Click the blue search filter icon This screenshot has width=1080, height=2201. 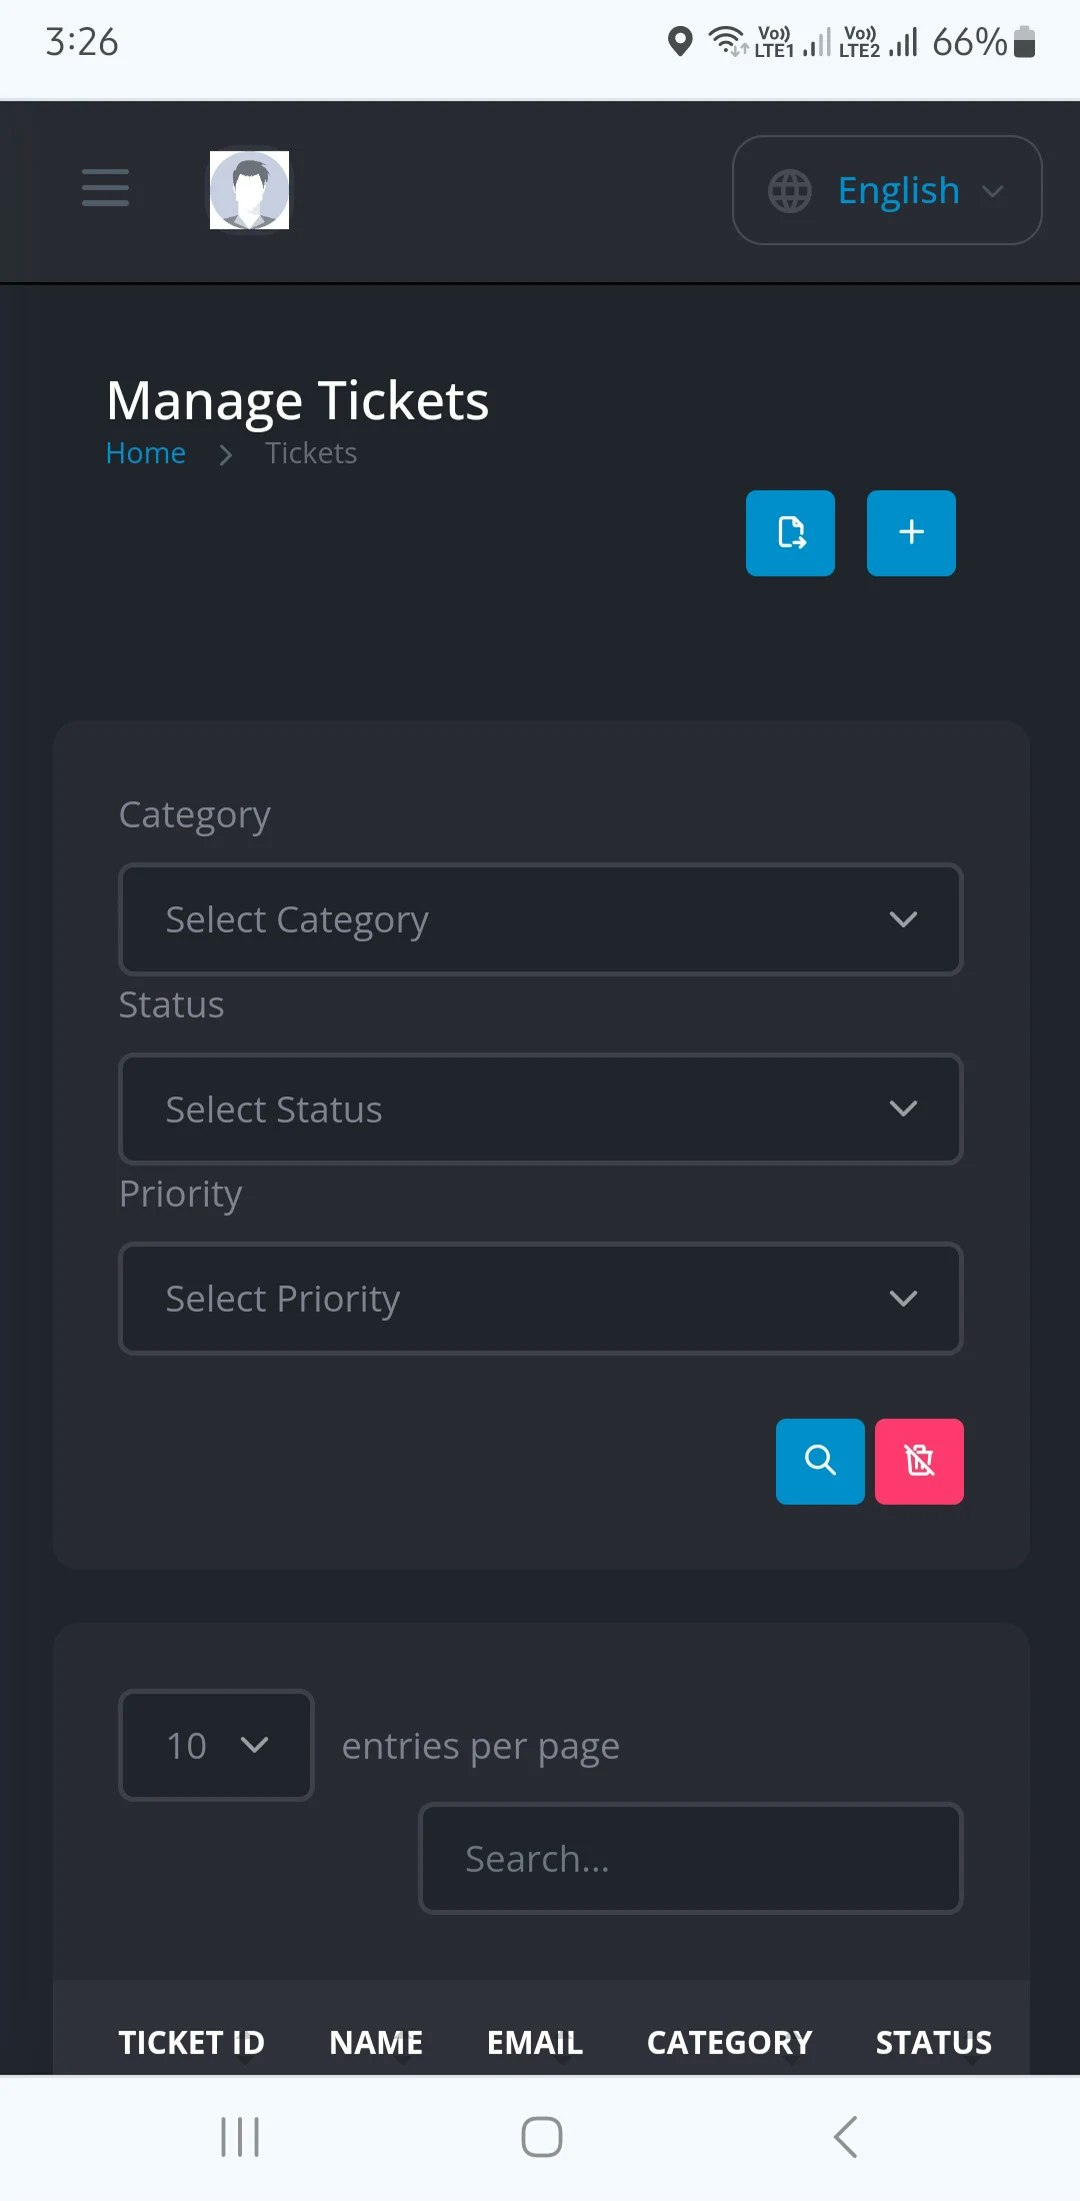[820, 1461]
